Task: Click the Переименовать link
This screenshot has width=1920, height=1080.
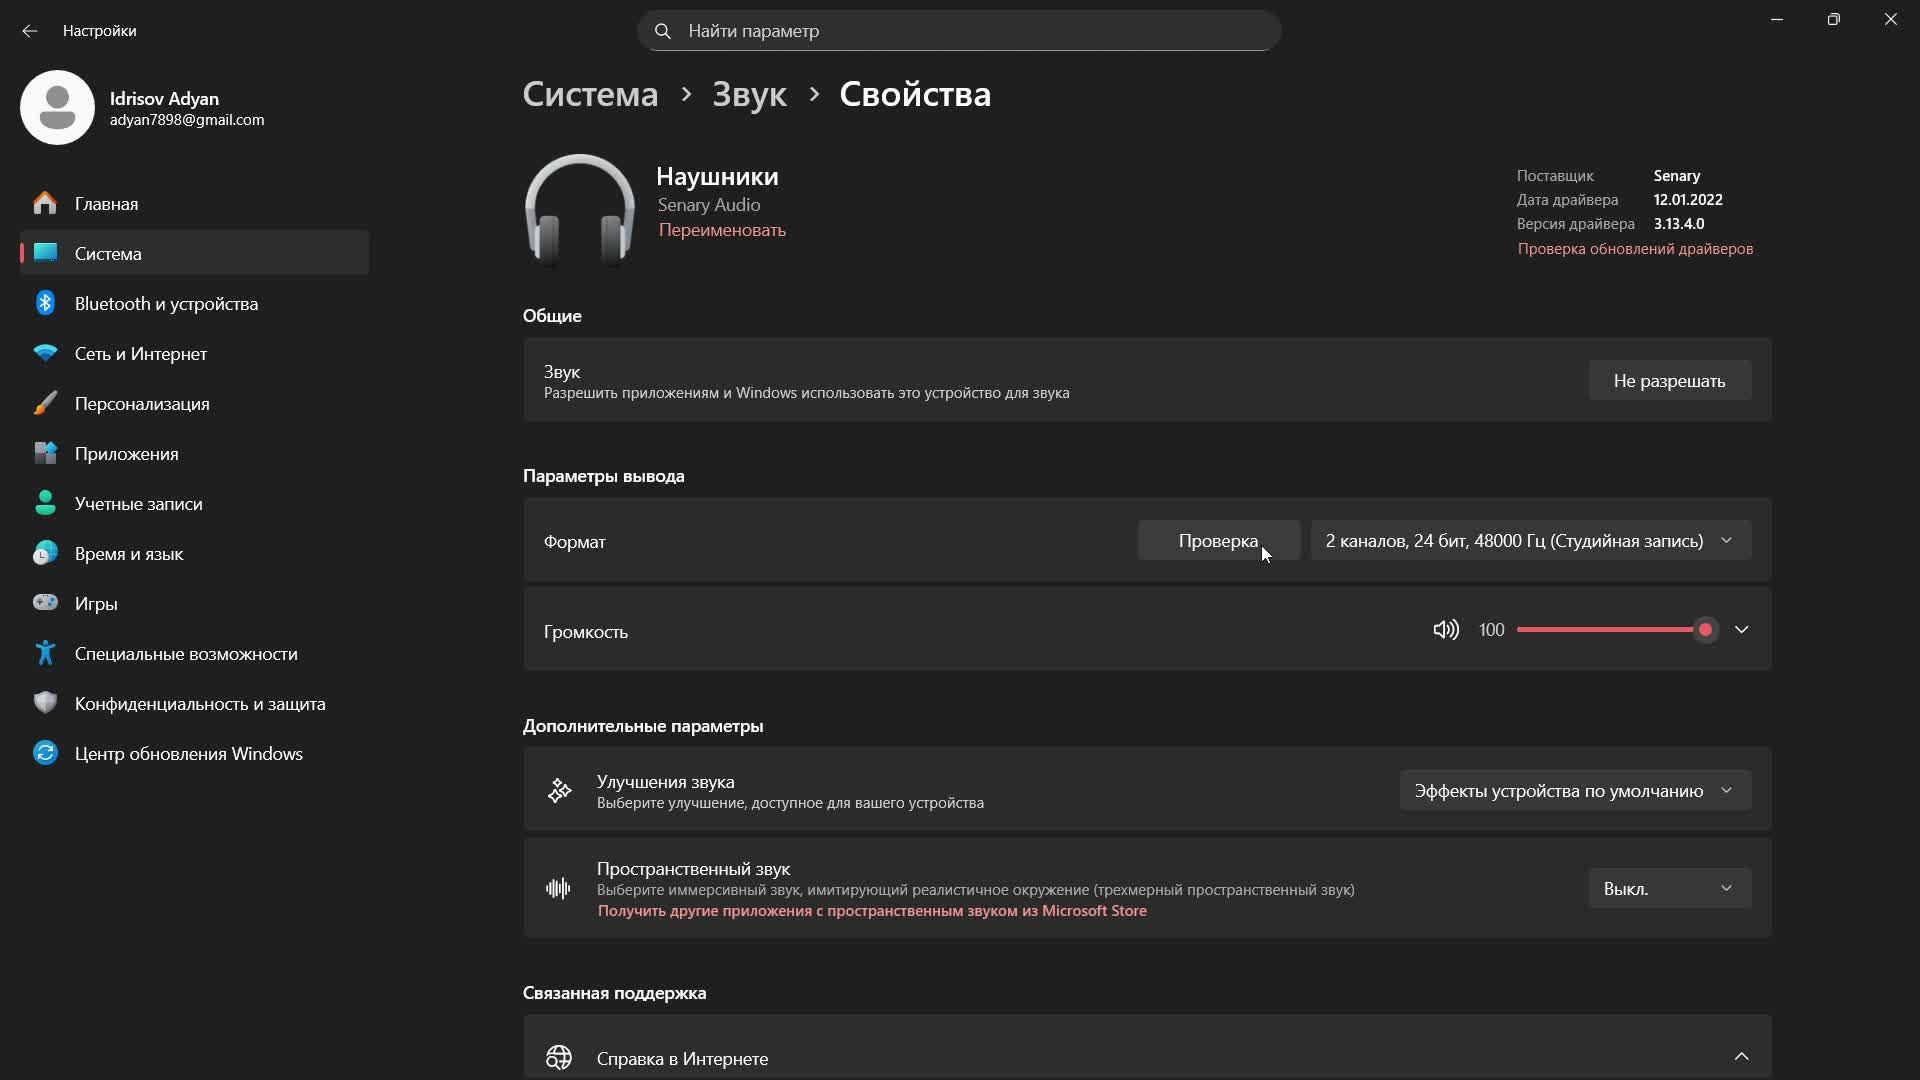Action: coord(721,230)
